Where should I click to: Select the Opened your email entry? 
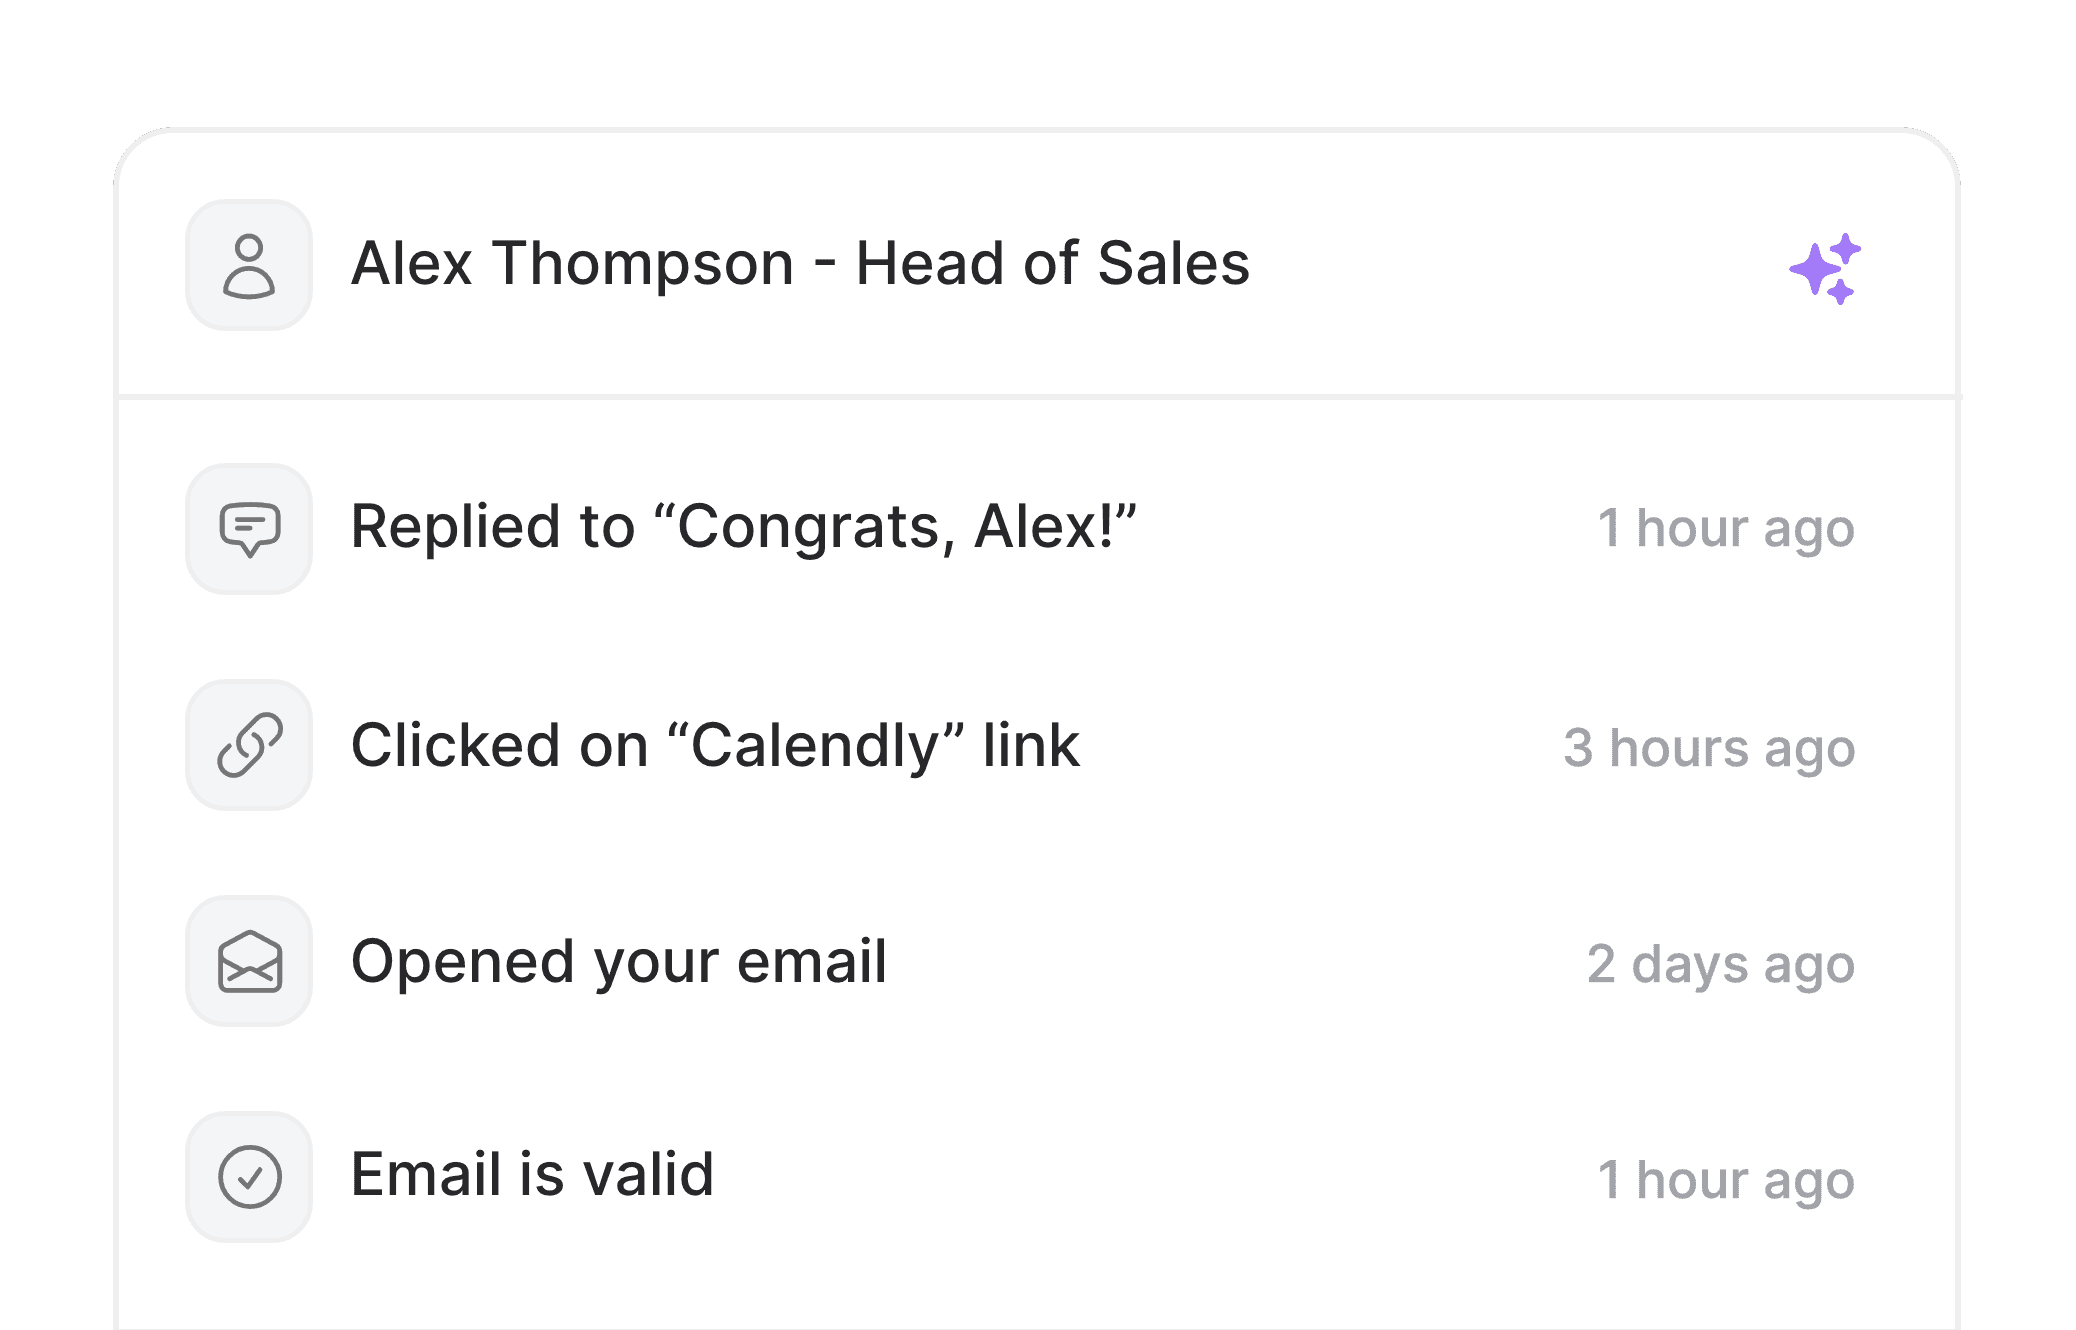[619, 963]
